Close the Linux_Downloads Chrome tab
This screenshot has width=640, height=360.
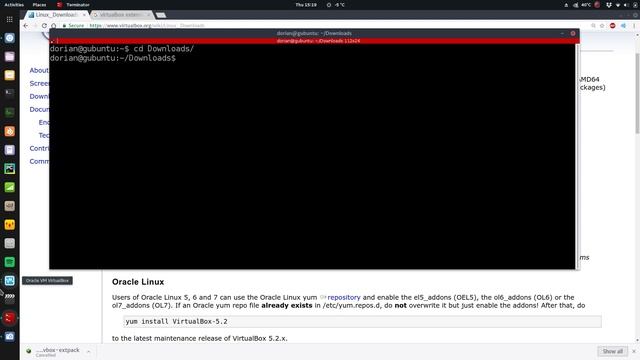tap(84, 15)
